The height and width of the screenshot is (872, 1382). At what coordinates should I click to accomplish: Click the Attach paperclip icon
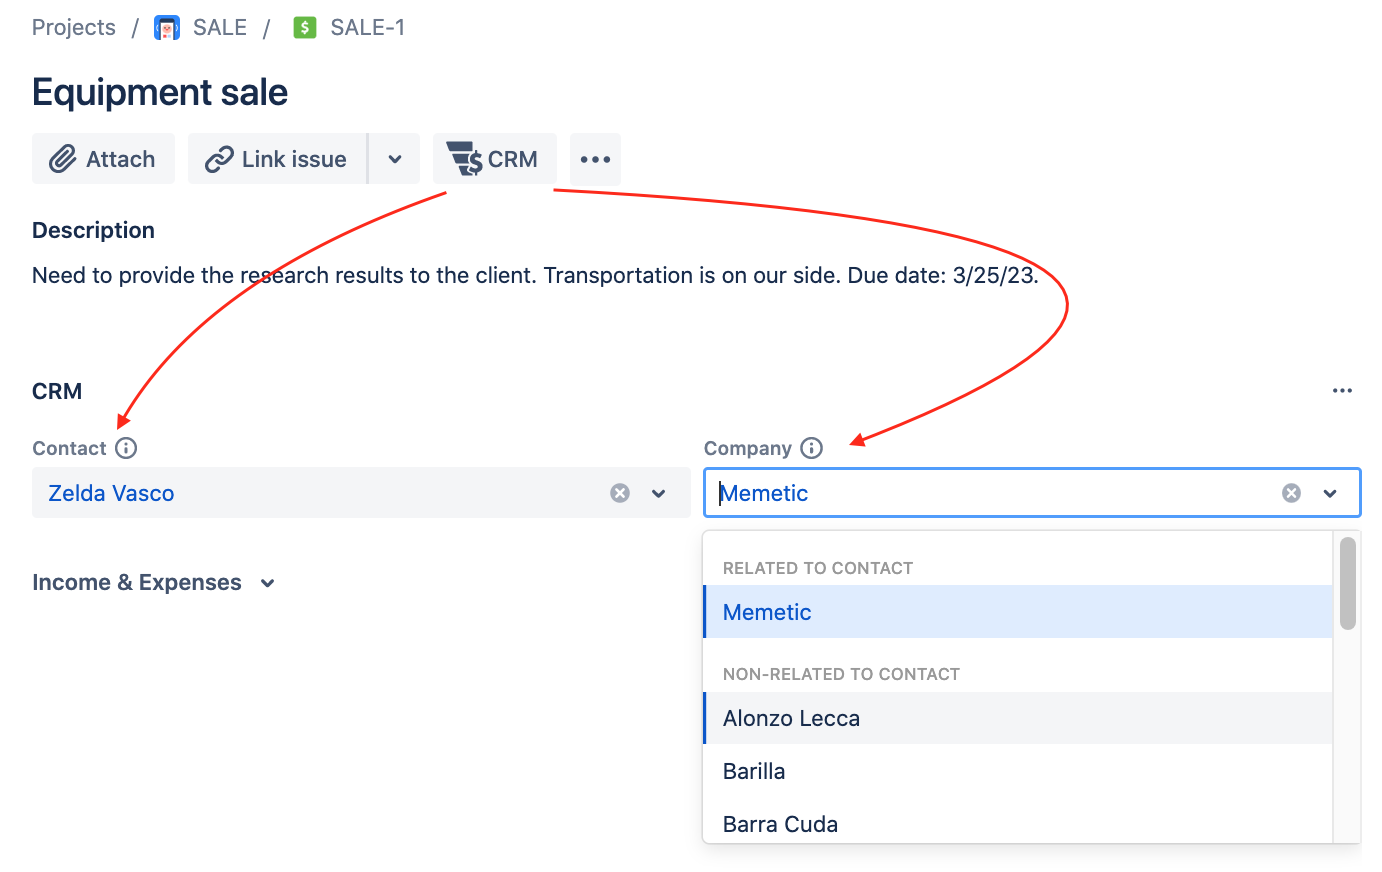64,158
